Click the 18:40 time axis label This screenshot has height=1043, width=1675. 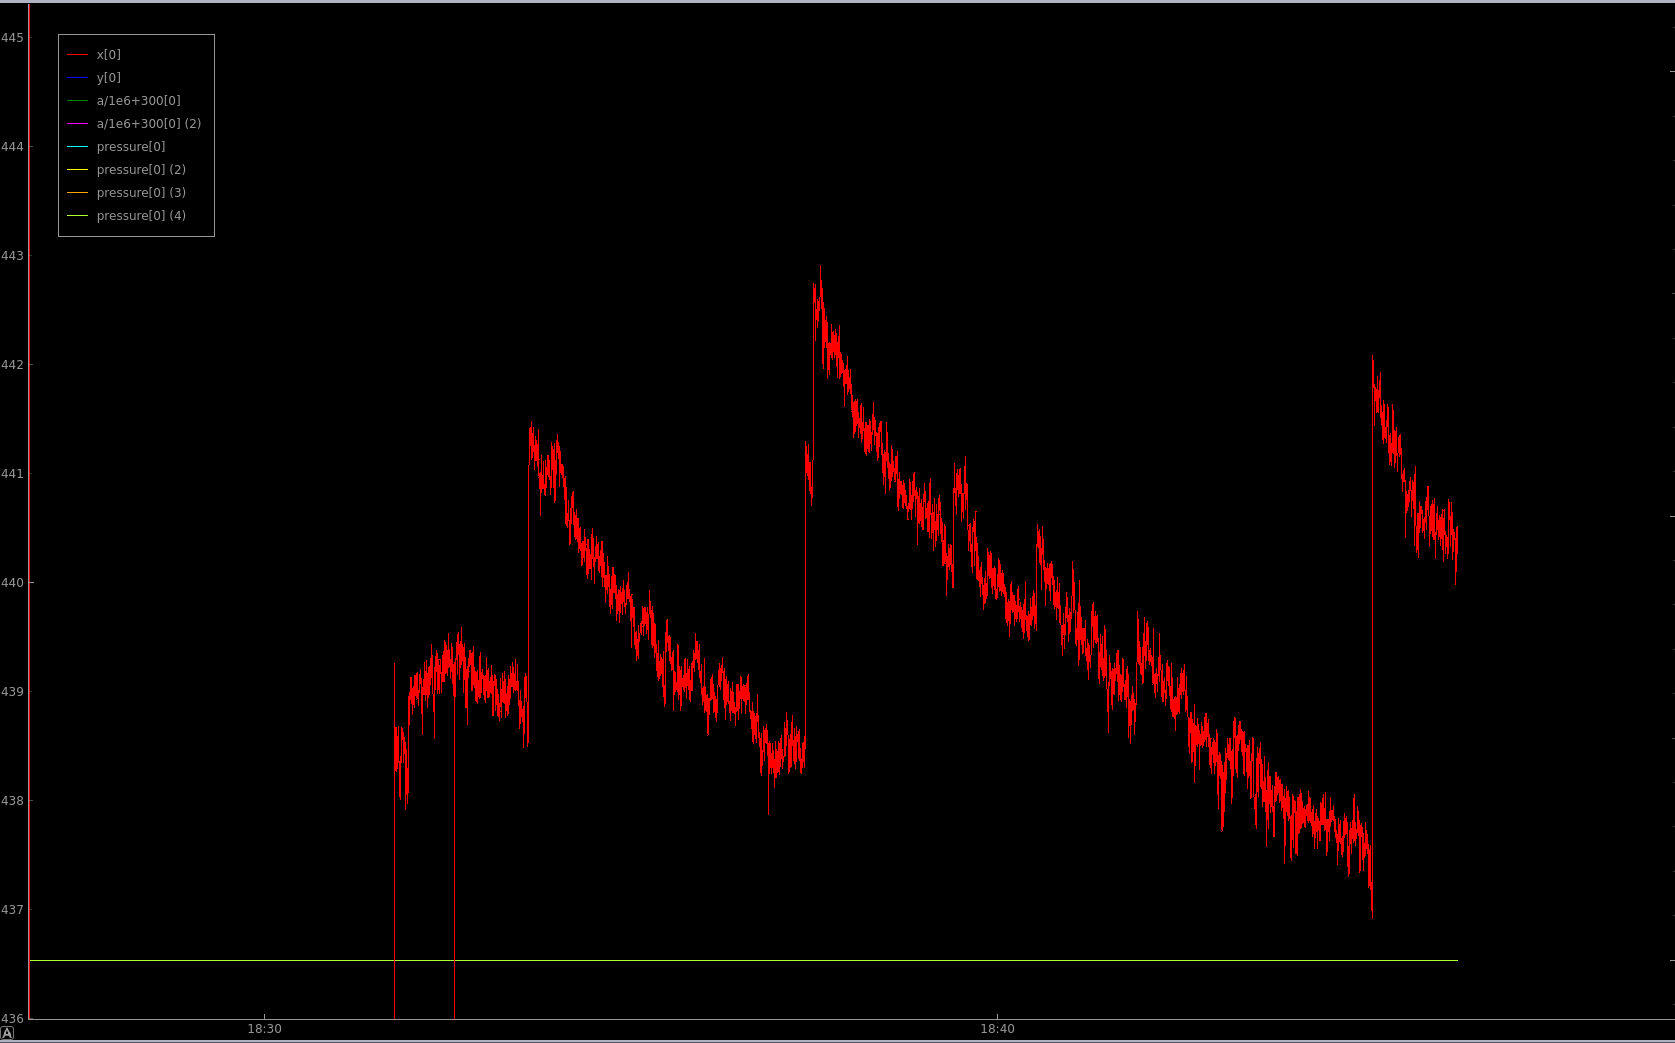tap(997, 1029)
